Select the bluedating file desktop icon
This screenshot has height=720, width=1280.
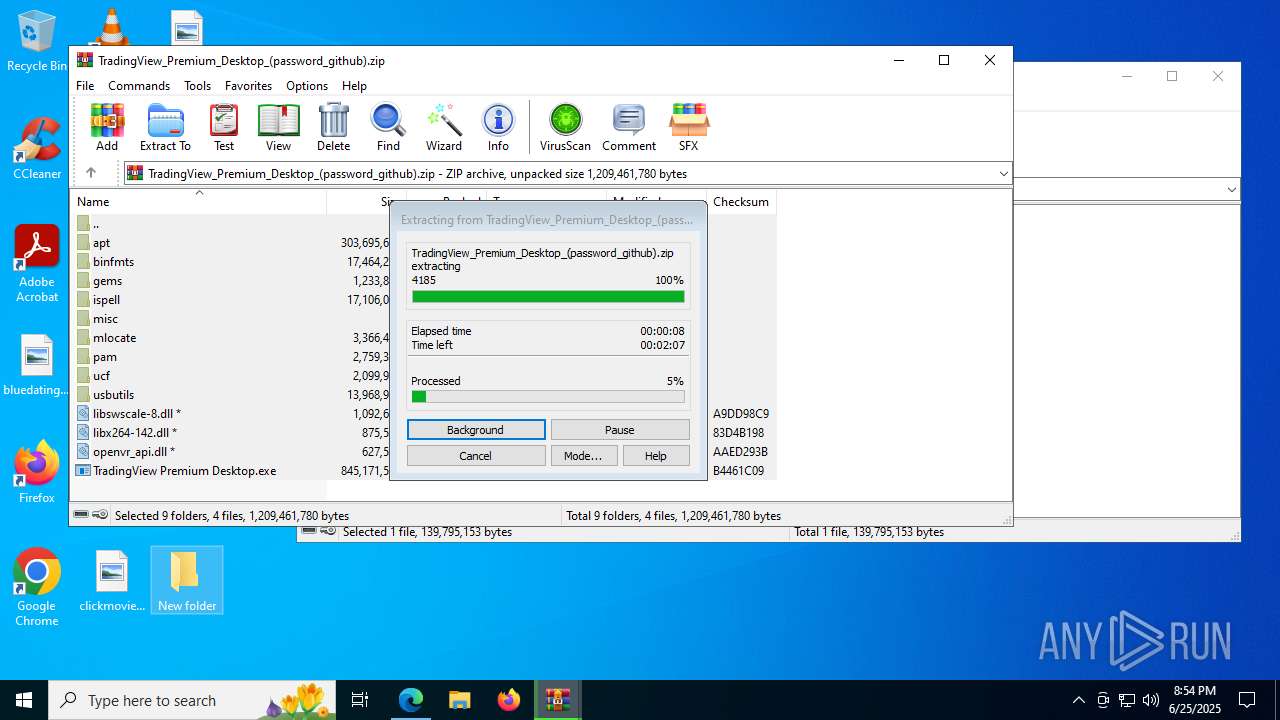(x=37, y=365)
